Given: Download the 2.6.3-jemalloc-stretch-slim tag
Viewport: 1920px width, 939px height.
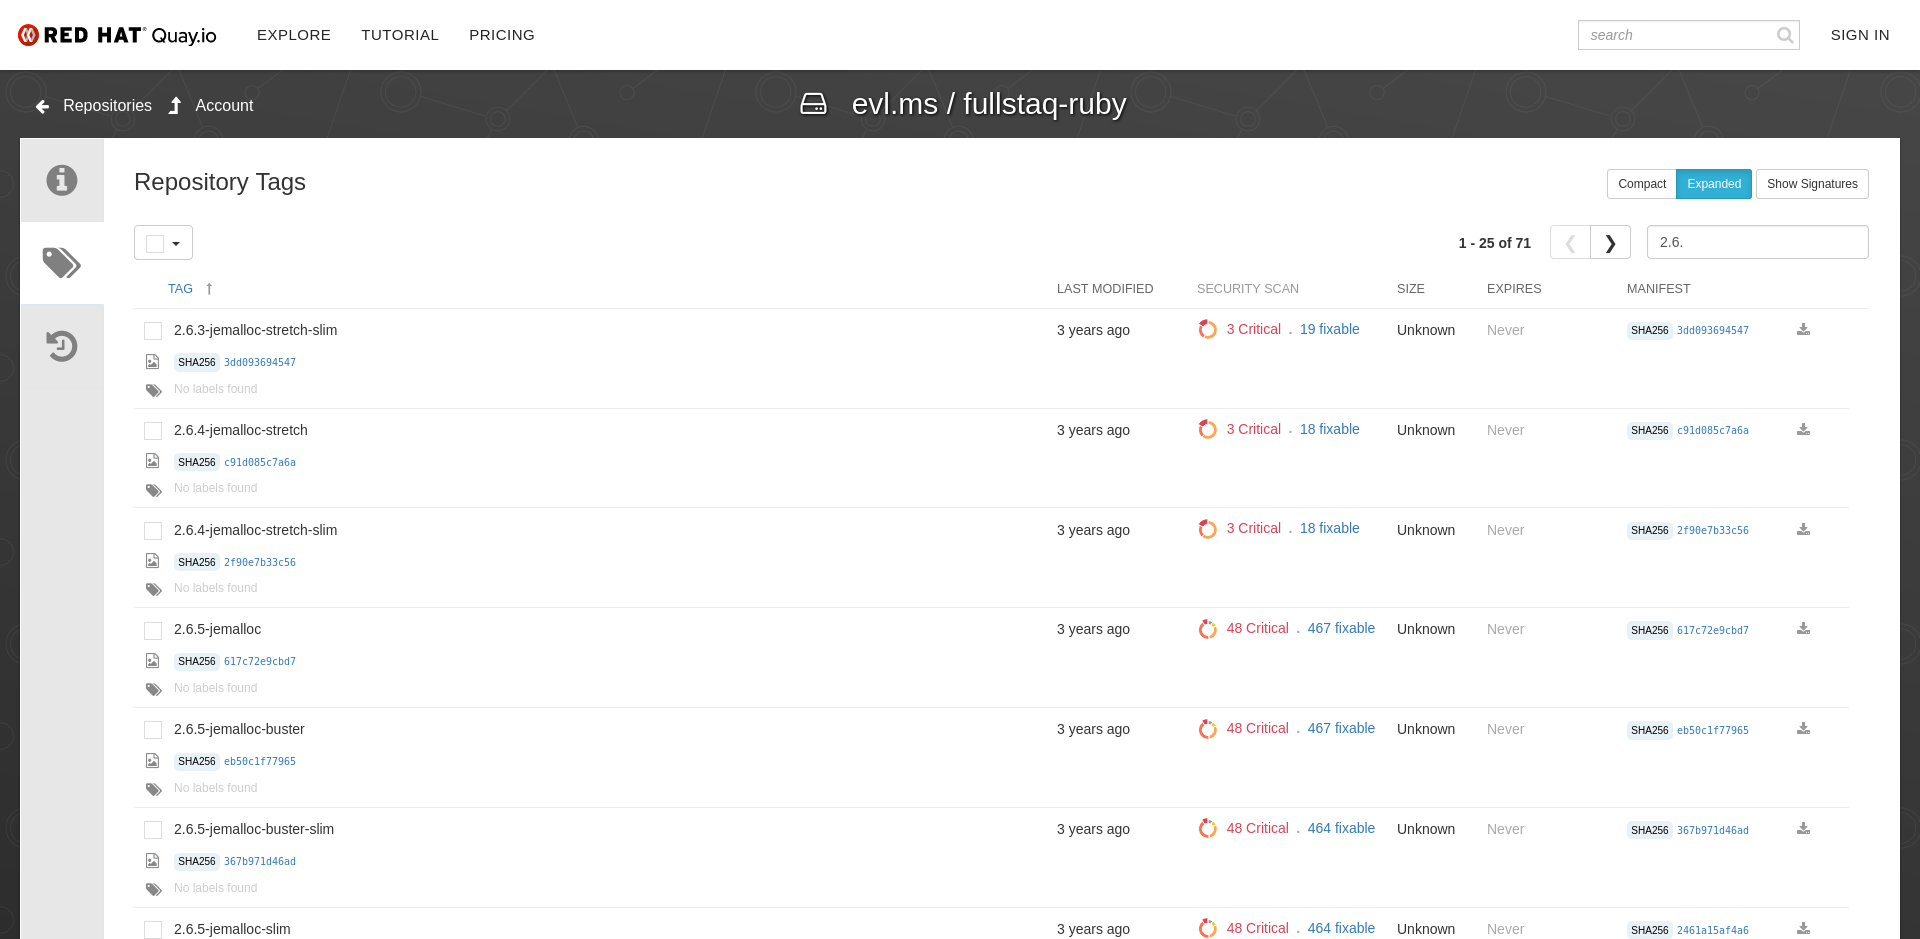Looking at the screenshot, I should (1803, 330).
